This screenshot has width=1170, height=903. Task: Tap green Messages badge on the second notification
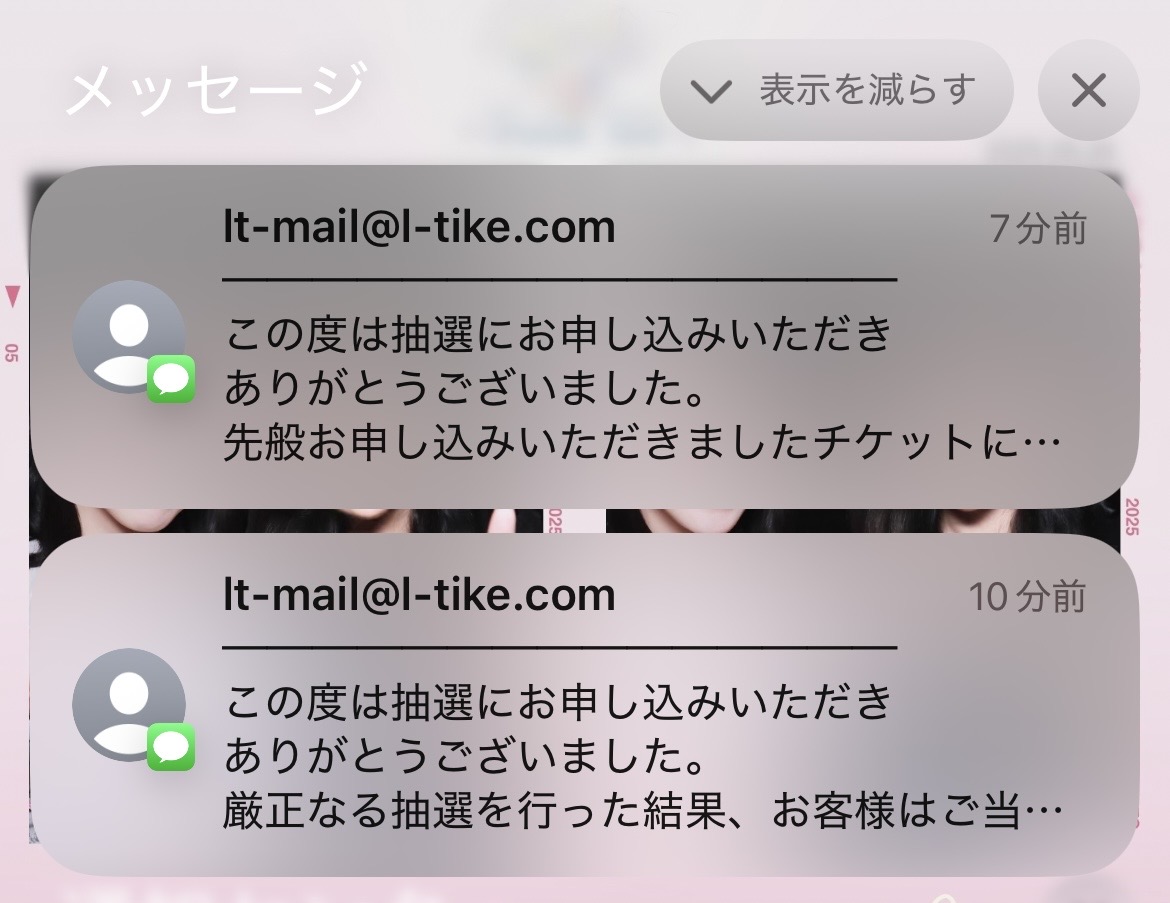[171, 746]
